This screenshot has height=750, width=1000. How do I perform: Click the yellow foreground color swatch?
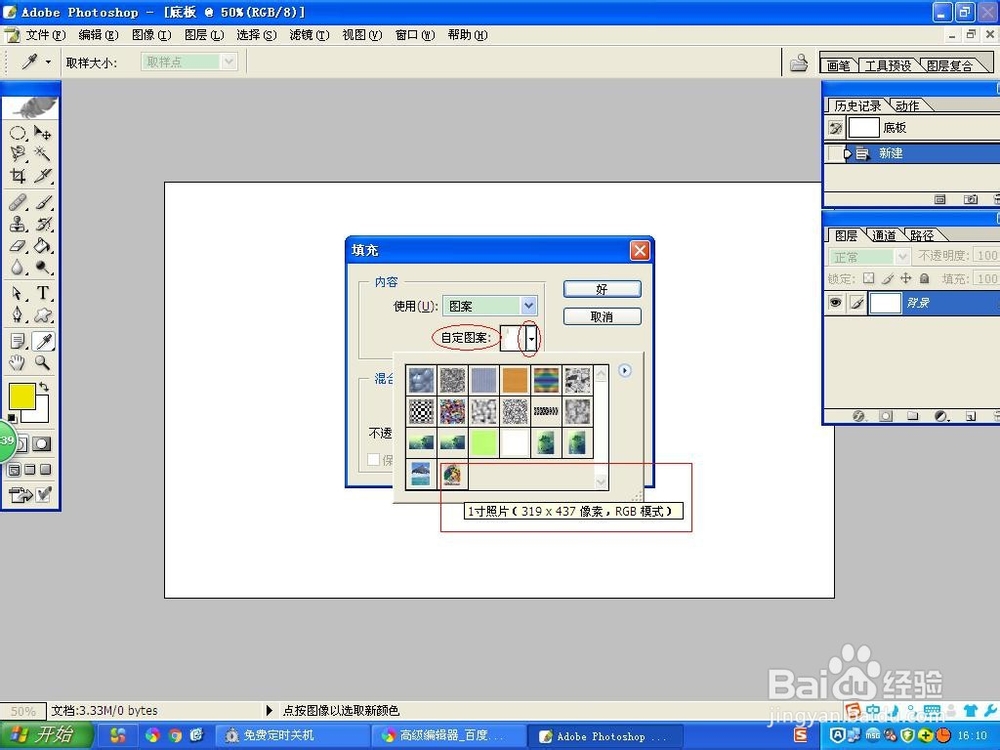(x=22, y=395)
